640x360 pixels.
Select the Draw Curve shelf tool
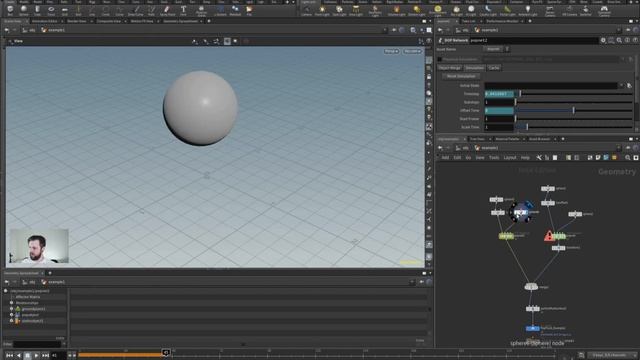(136, 10)
